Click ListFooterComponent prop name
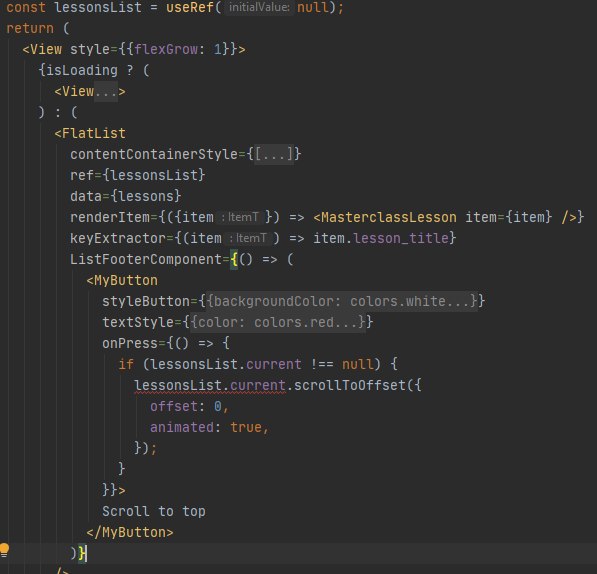Image resolution: width=597 pixels, height=574 pixels. click(x=145, y=260)
